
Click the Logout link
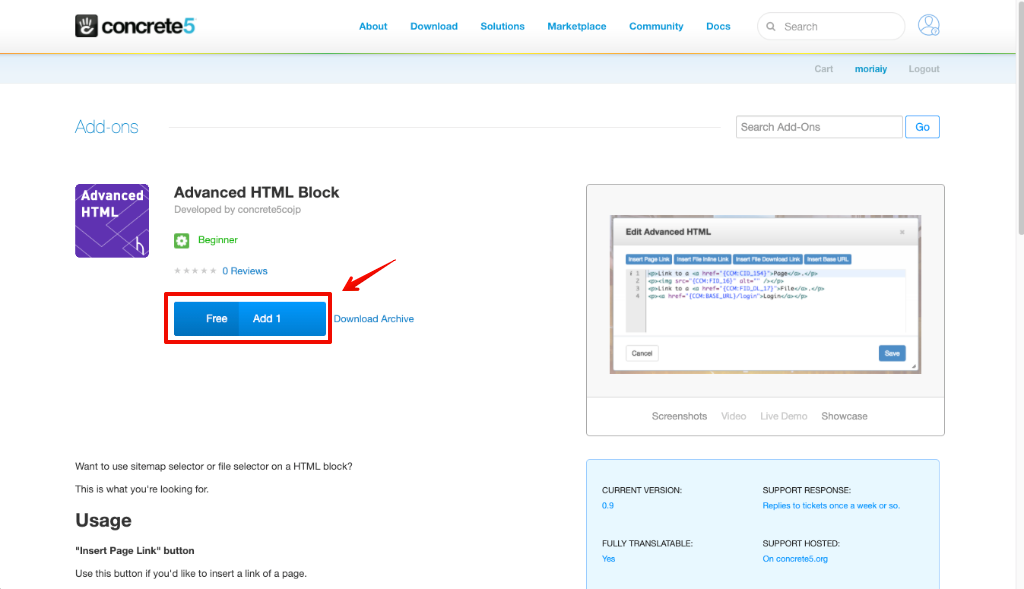(923, 69)
